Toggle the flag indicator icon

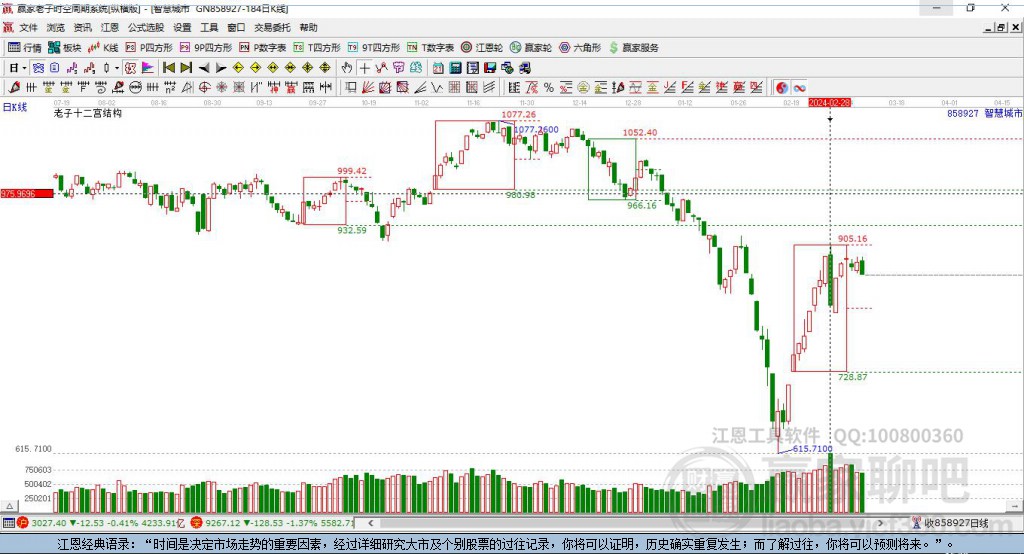pyautogui.click(x=148, y=68)
